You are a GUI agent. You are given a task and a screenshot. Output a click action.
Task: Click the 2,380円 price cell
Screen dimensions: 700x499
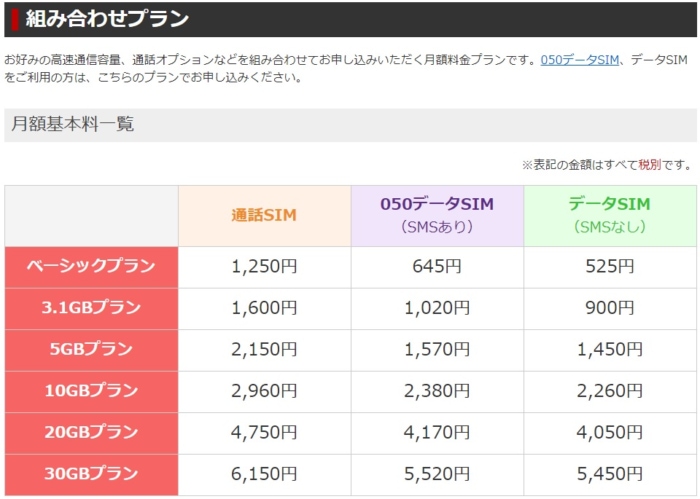(x=437, y=391)
